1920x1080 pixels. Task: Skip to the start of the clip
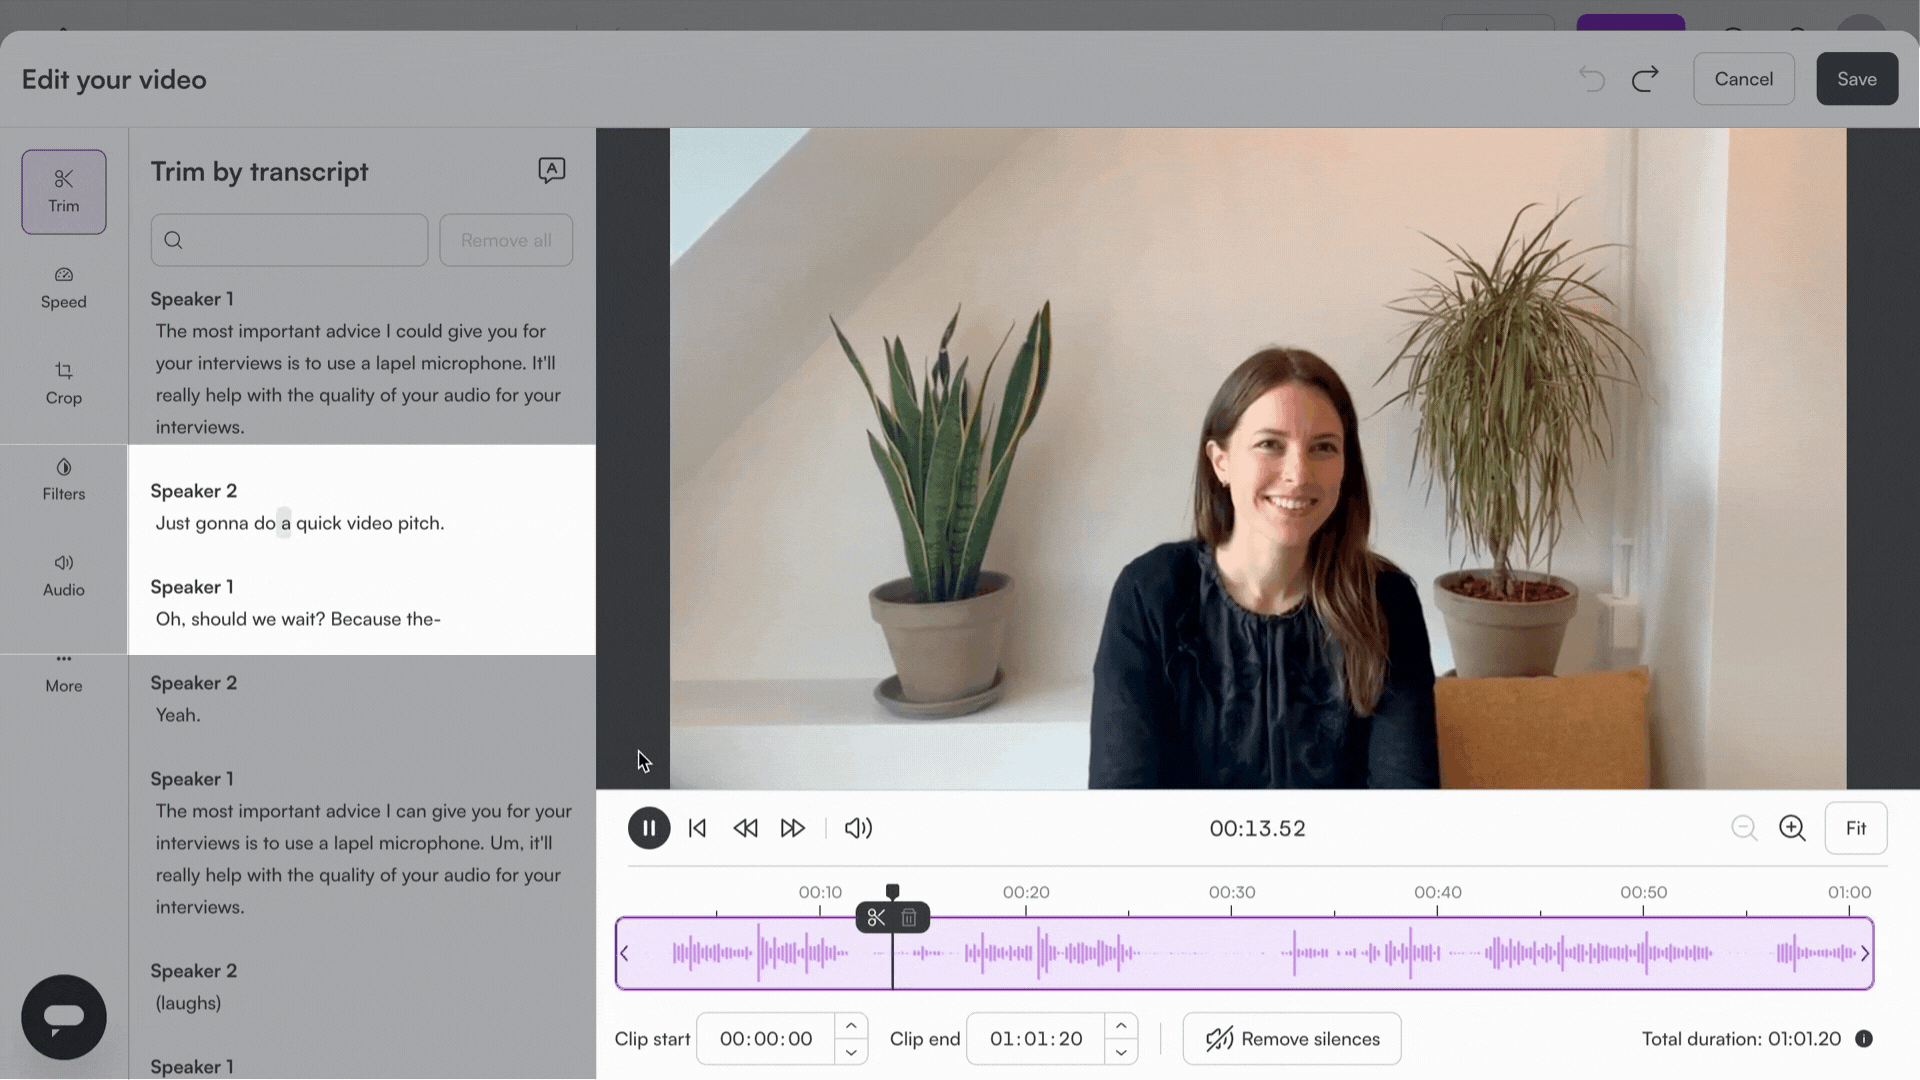coord(697,828)
